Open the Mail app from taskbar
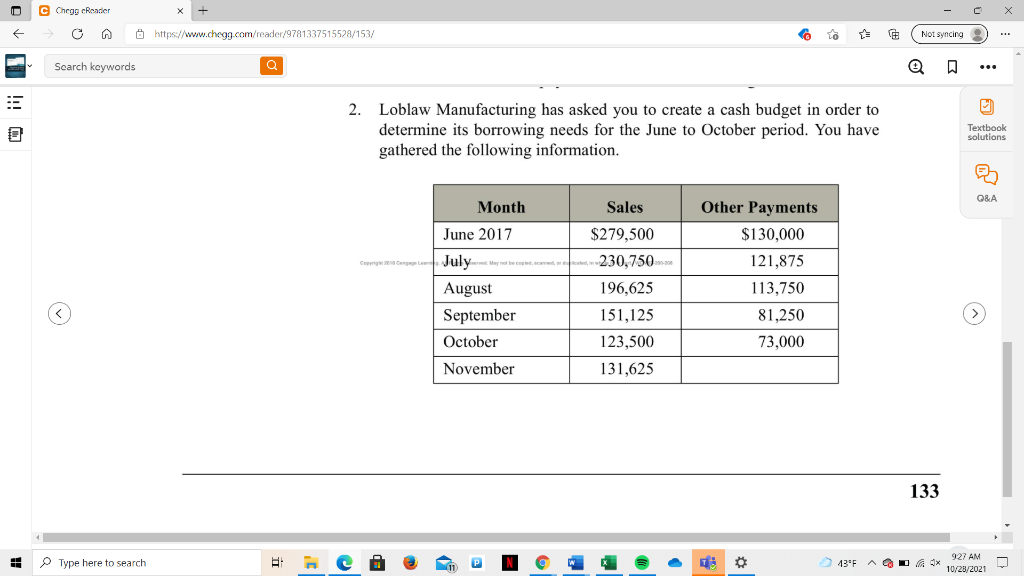This screenshot has height=576, width=1024. click(444, 562)
